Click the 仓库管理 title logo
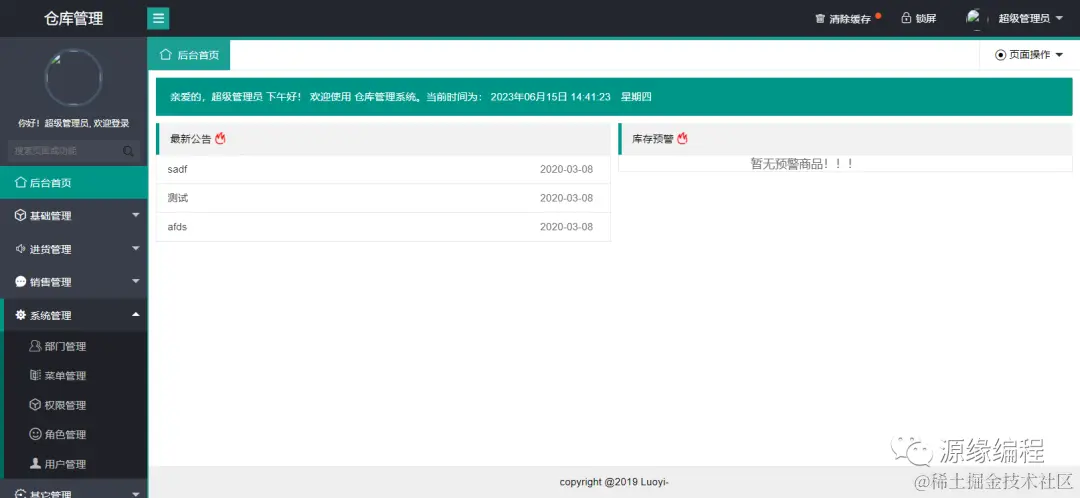The height and width of the screenshot is (498, 1080). click(74, 19)
